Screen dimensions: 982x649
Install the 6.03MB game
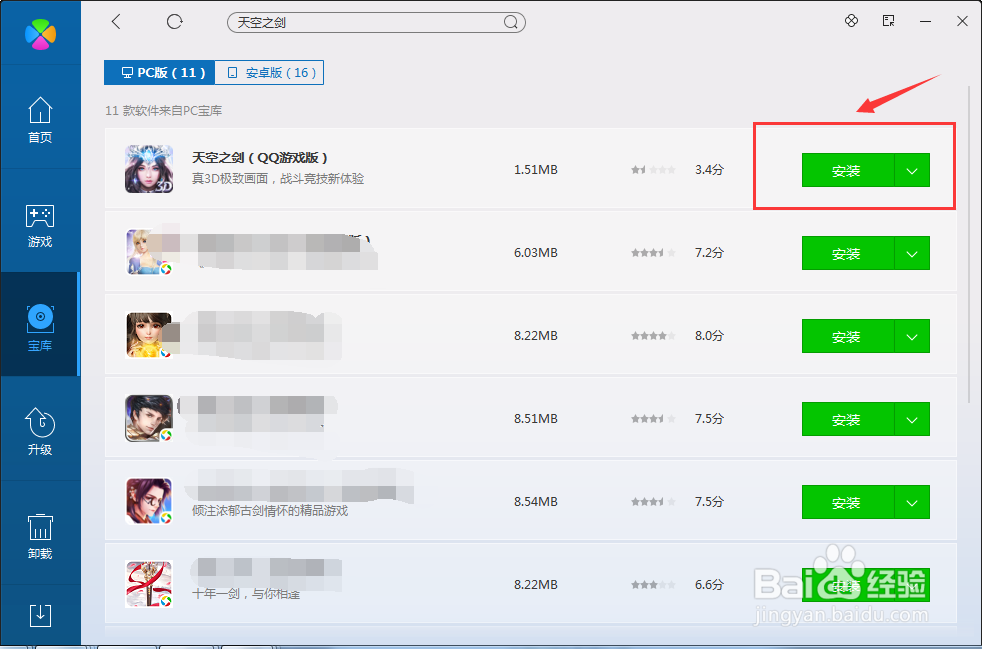click(848, 253)
